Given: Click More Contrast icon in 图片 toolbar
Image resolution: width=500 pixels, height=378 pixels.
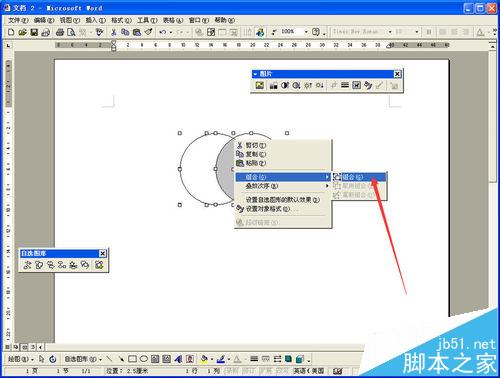Looking at the screenshot, I should coord(285,85).
